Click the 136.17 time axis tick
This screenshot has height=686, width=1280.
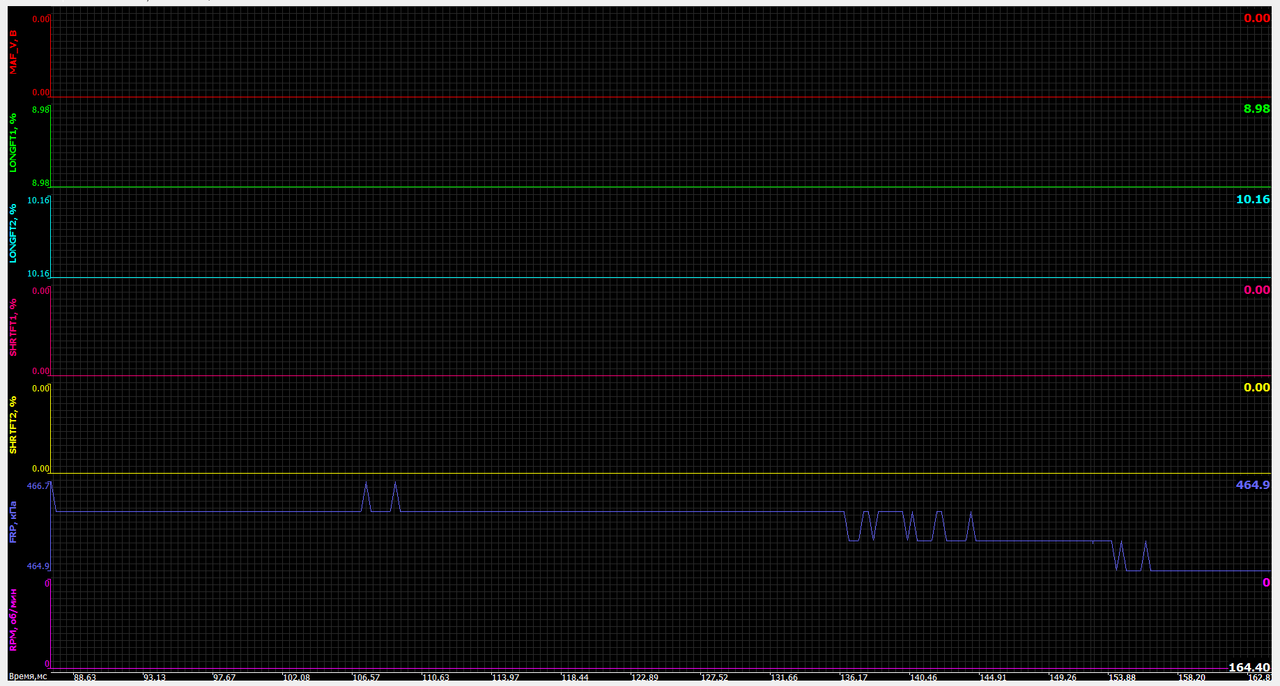pyautogui.click(x=854, y=677)
